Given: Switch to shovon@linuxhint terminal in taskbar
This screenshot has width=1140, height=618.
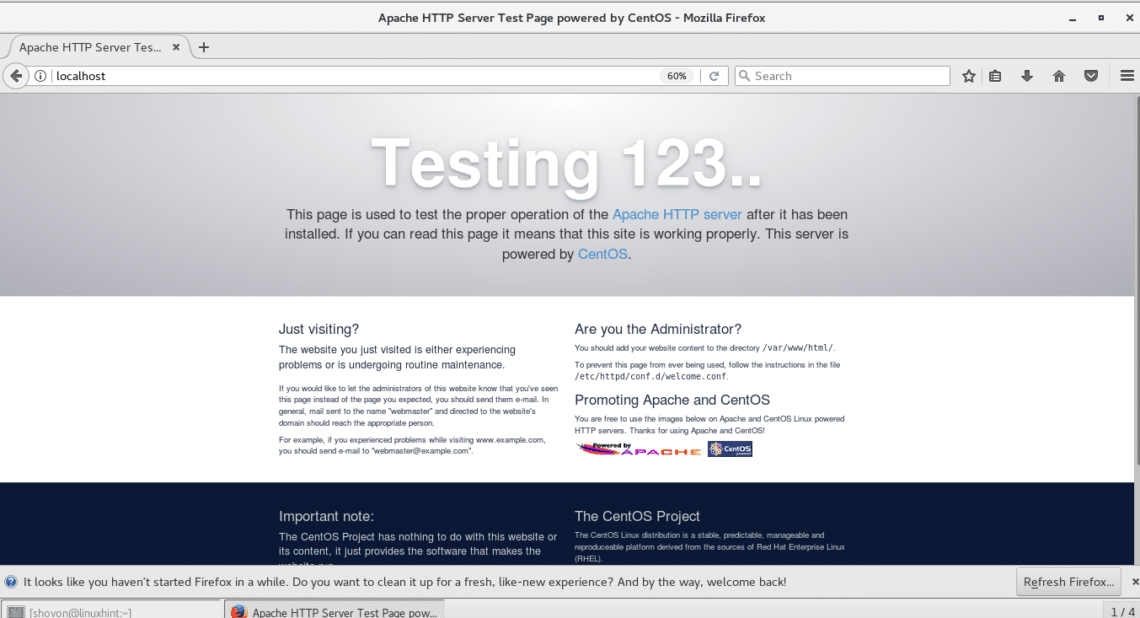Looking at the screenshot, I should (111, 612).
